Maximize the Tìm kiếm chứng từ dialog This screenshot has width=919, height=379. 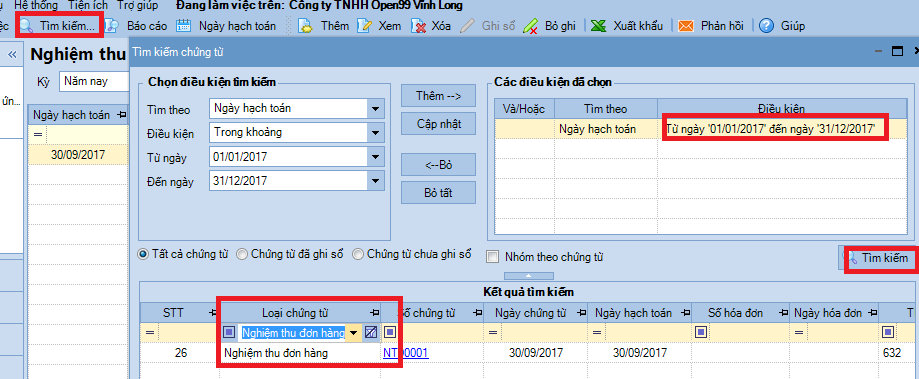click(897, 52)
